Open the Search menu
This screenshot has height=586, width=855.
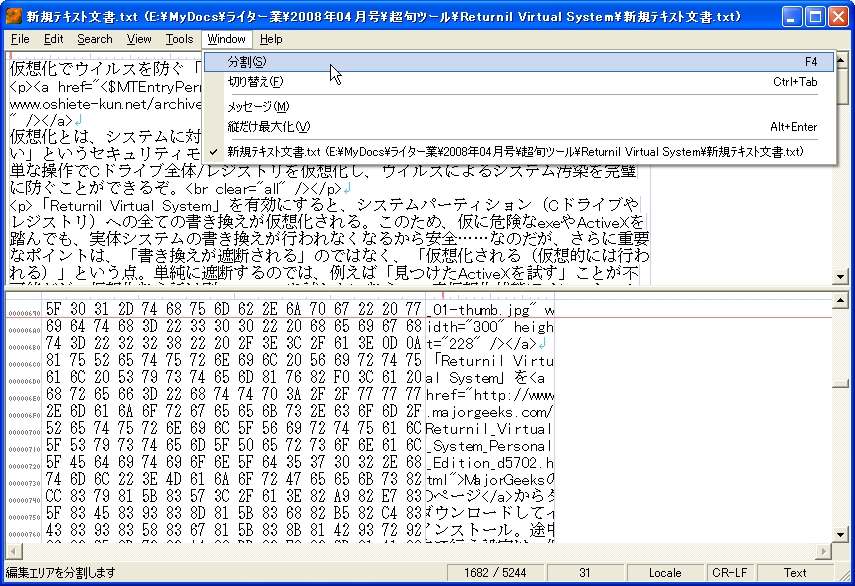point(95,39)
